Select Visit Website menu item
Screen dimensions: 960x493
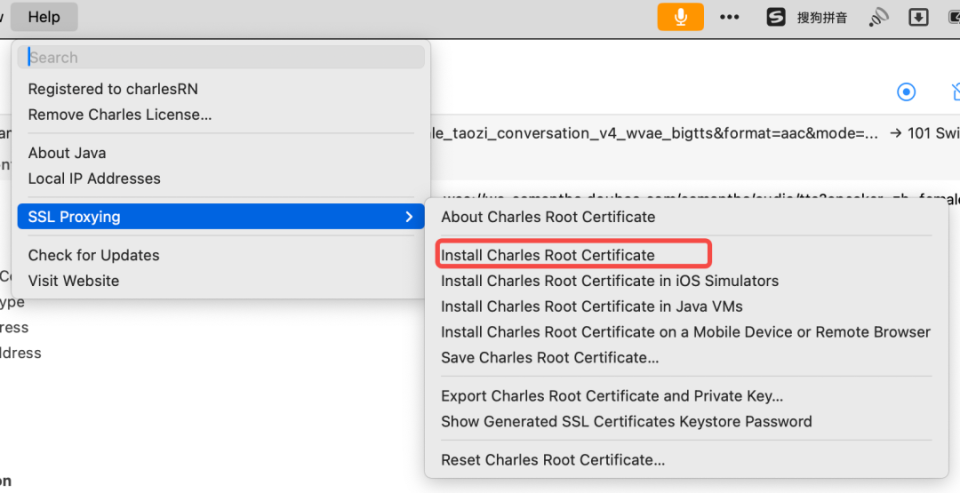[73, 280]
